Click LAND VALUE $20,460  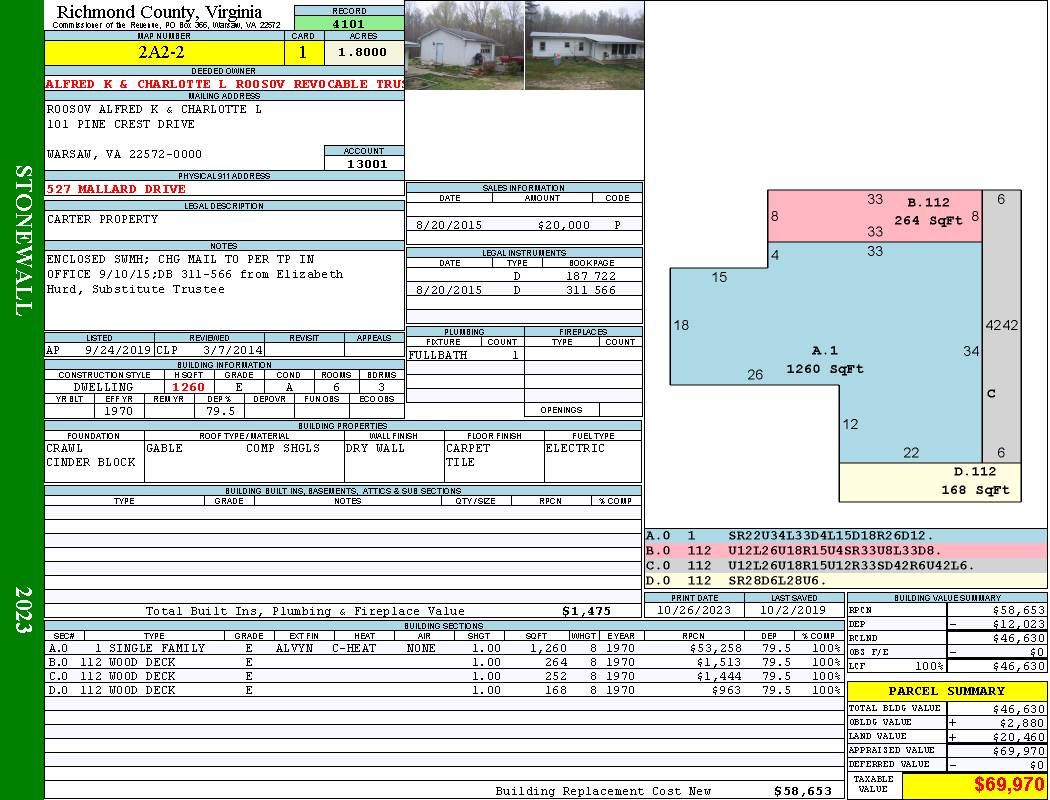coord(1019,737)
